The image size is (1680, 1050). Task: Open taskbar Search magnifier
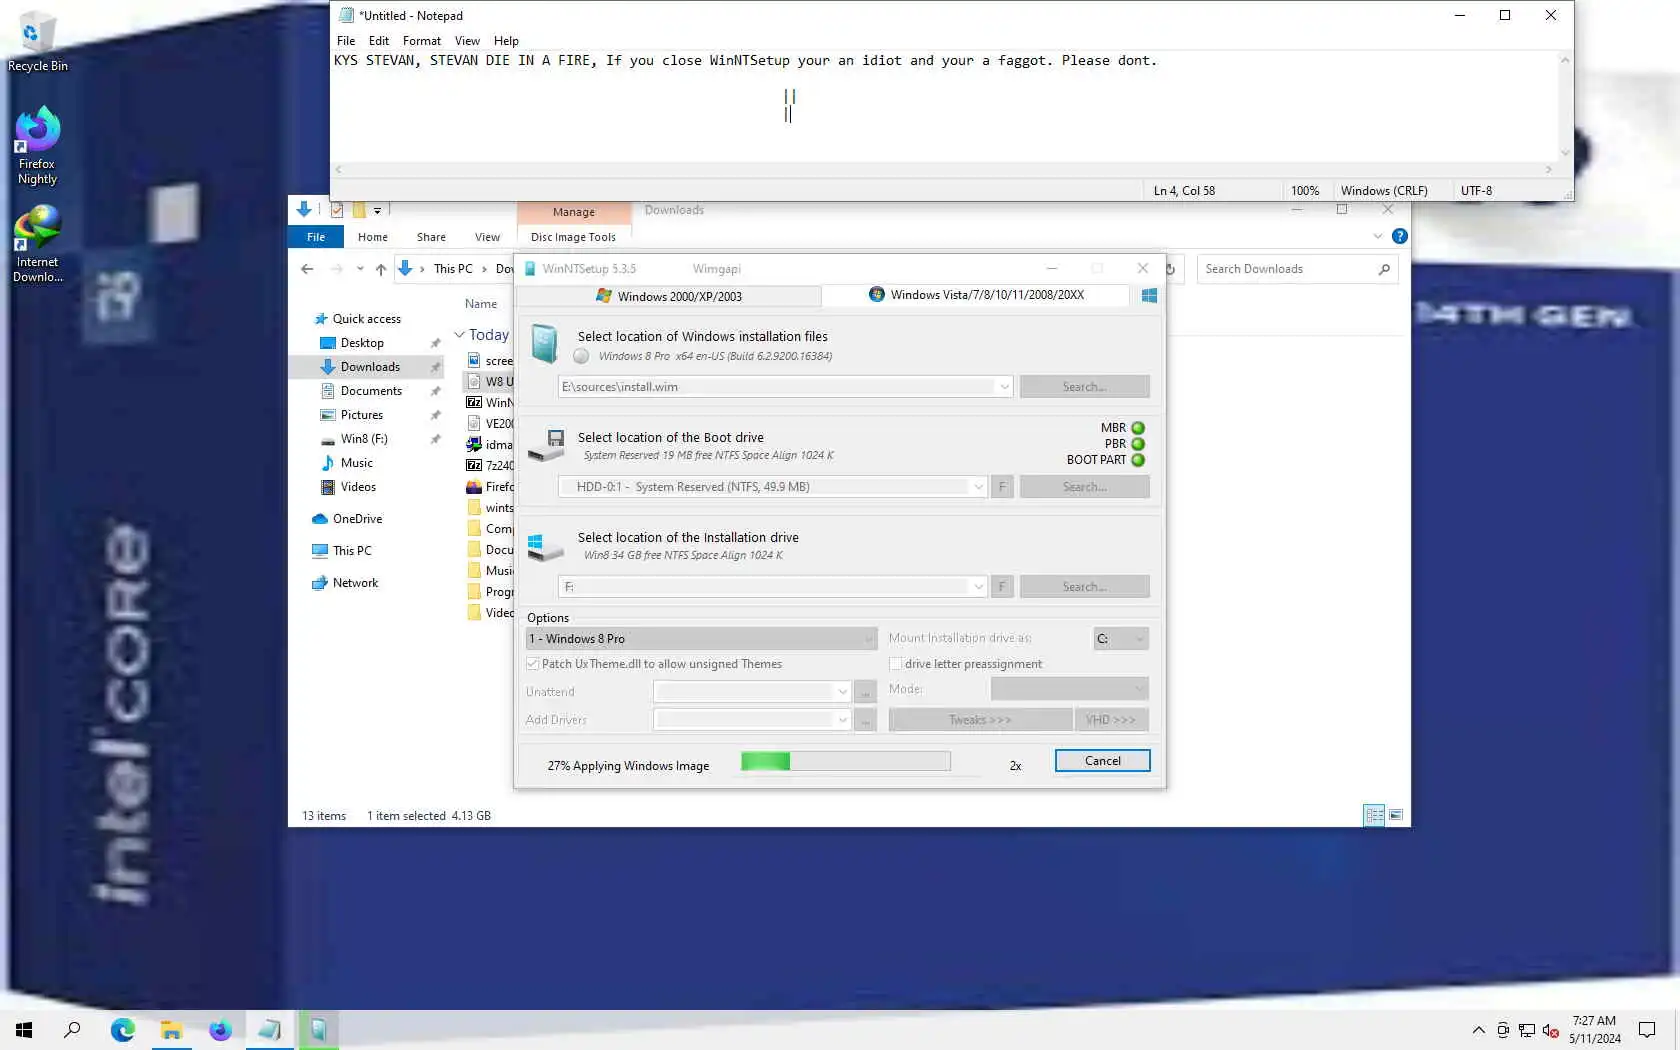(x=72, y=1030)
